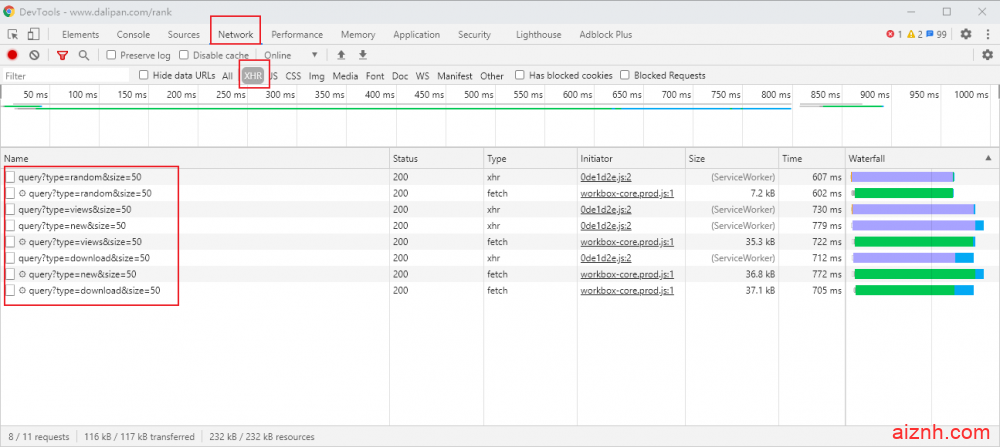Open the DevTools three-dot customize menu

coord(987,34)
